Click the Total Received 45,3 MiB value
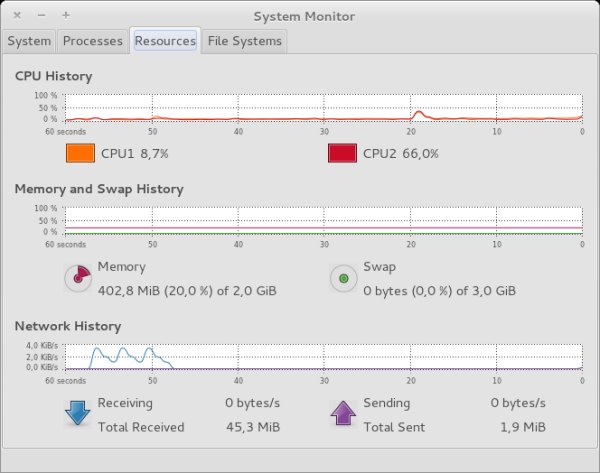Viewport: 600px width, 473px height. coord(248,427)
